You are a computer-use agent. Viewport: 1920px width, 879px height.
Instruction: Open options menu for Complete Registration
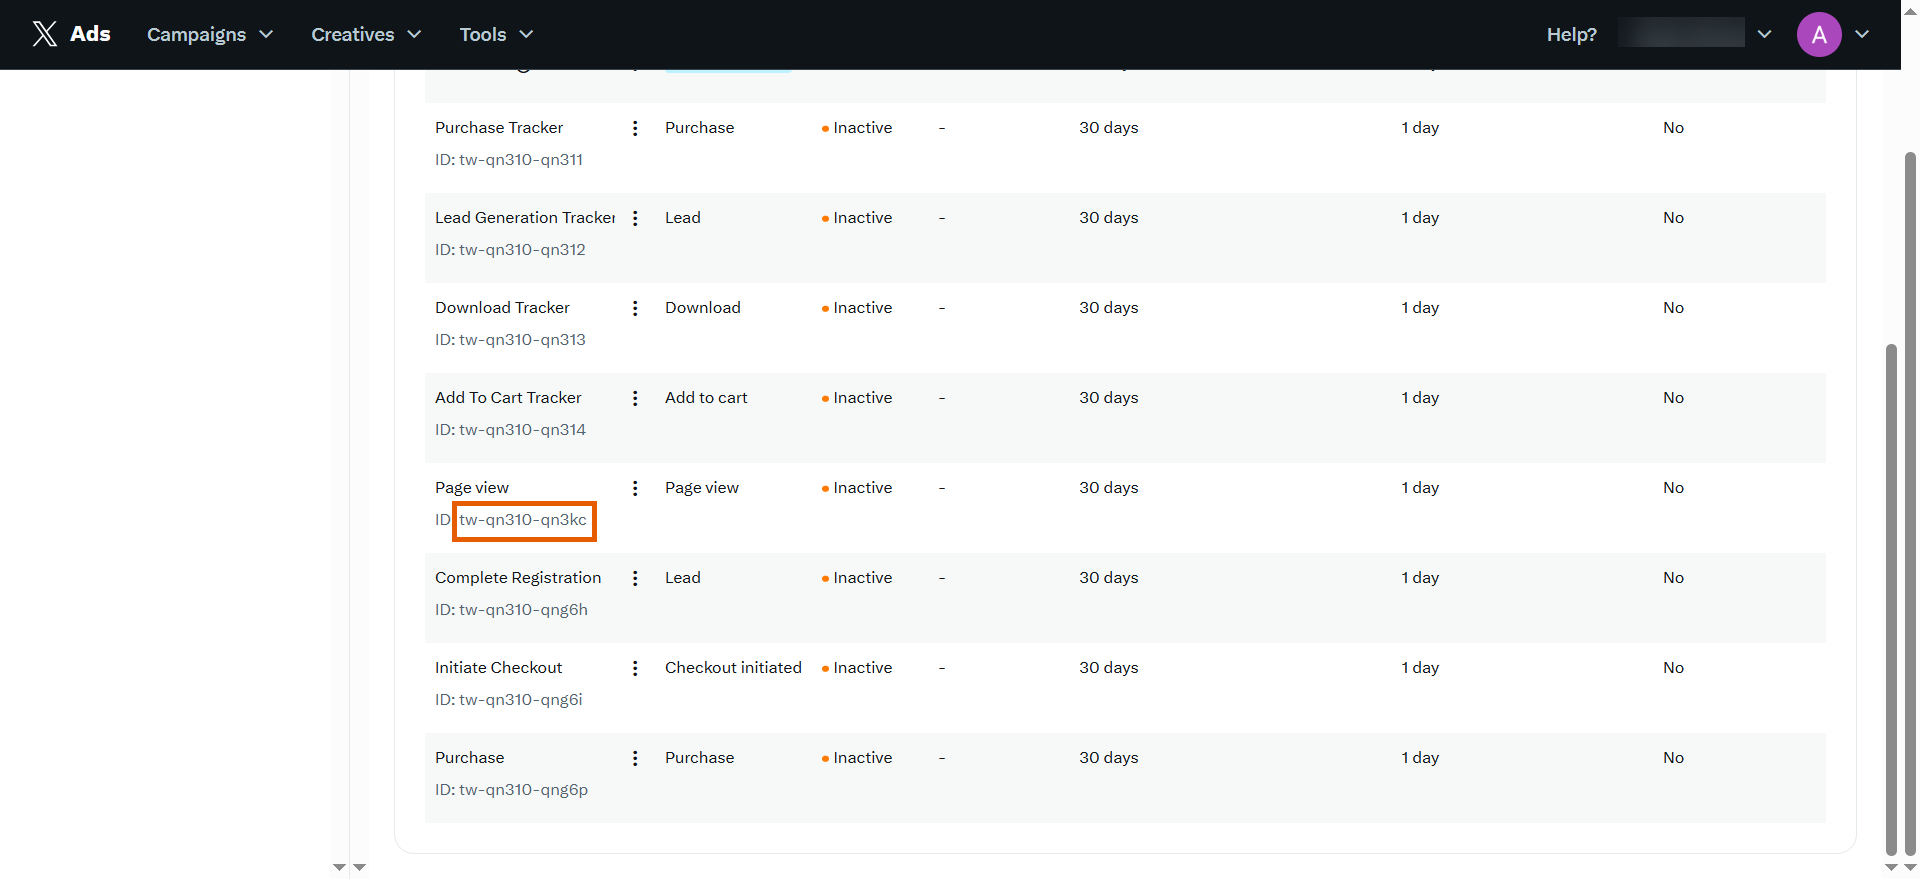pos(635,578)
